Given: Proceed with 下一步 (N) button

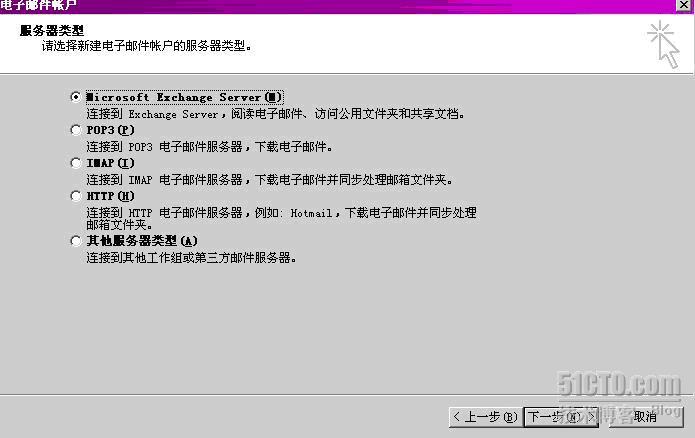Looking at the screenshot, I should coord(561,417).
